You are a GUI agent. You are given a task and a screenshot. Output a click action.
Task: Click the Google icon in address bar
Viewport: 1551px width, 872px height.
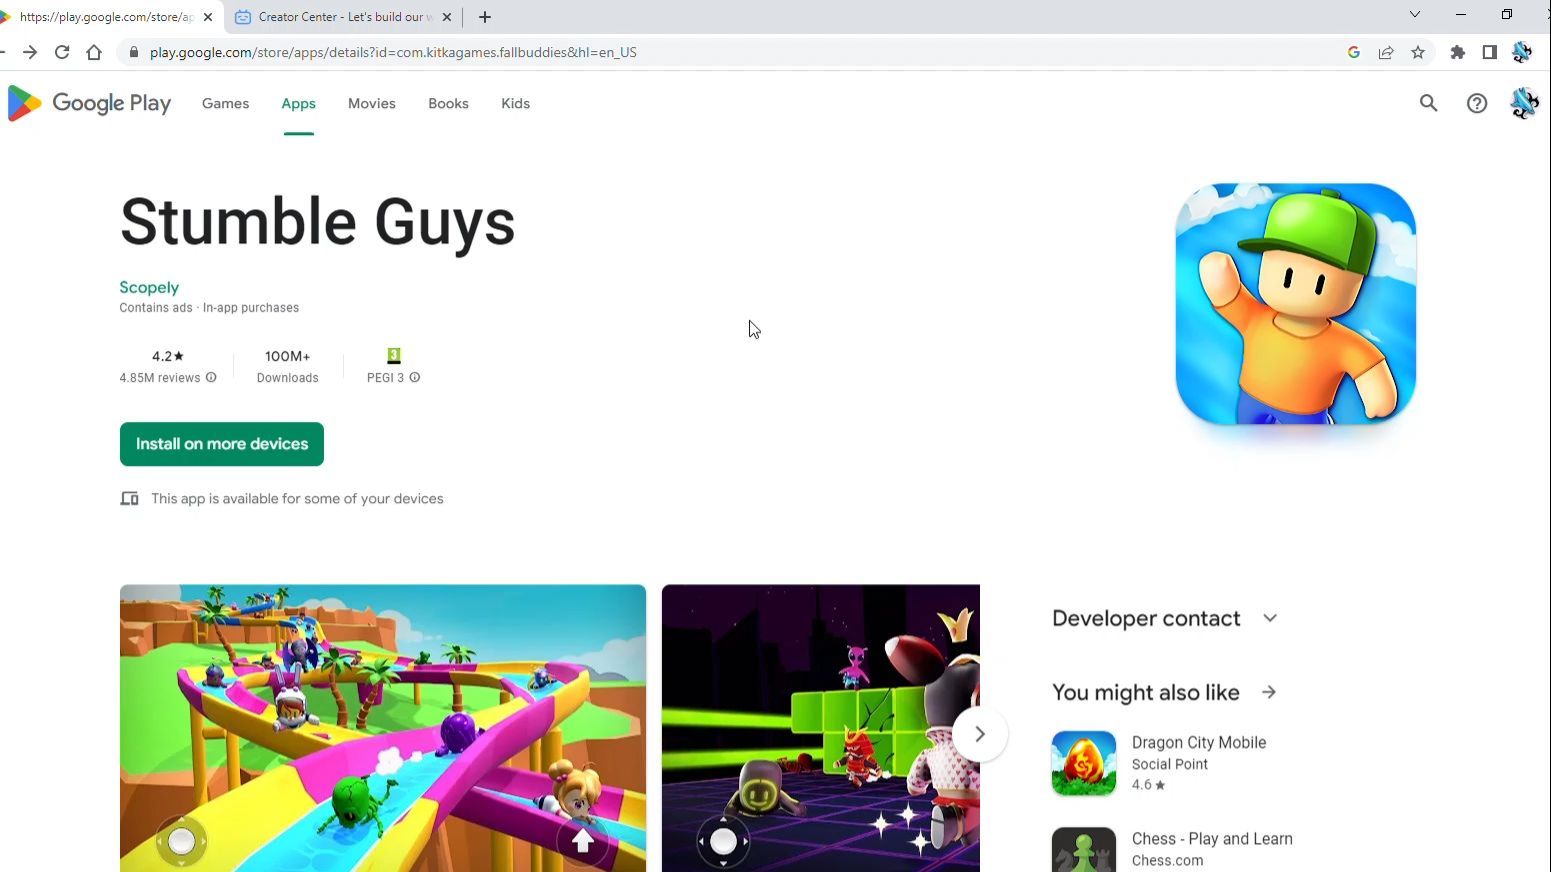point(1354,52)
